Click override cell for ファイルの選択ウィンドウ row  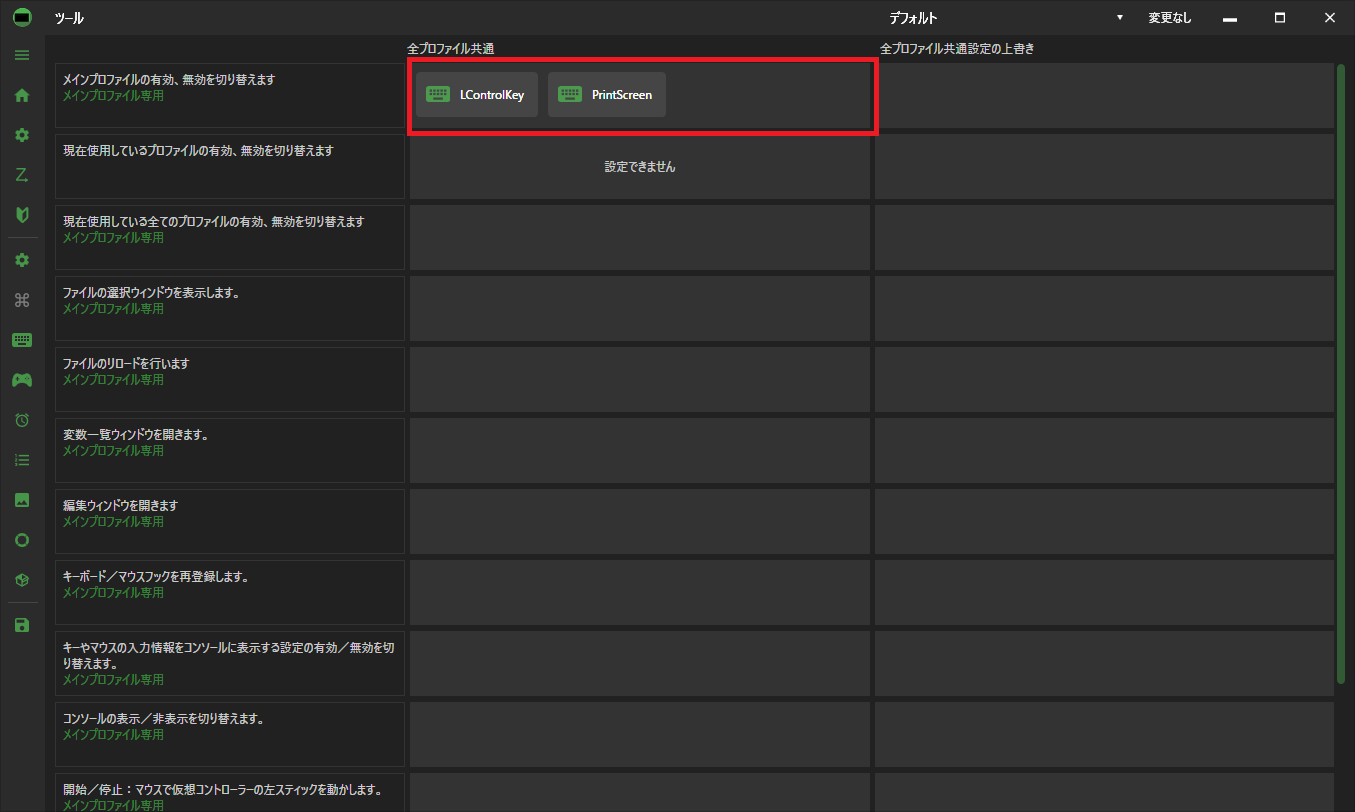pos(1104,308)
